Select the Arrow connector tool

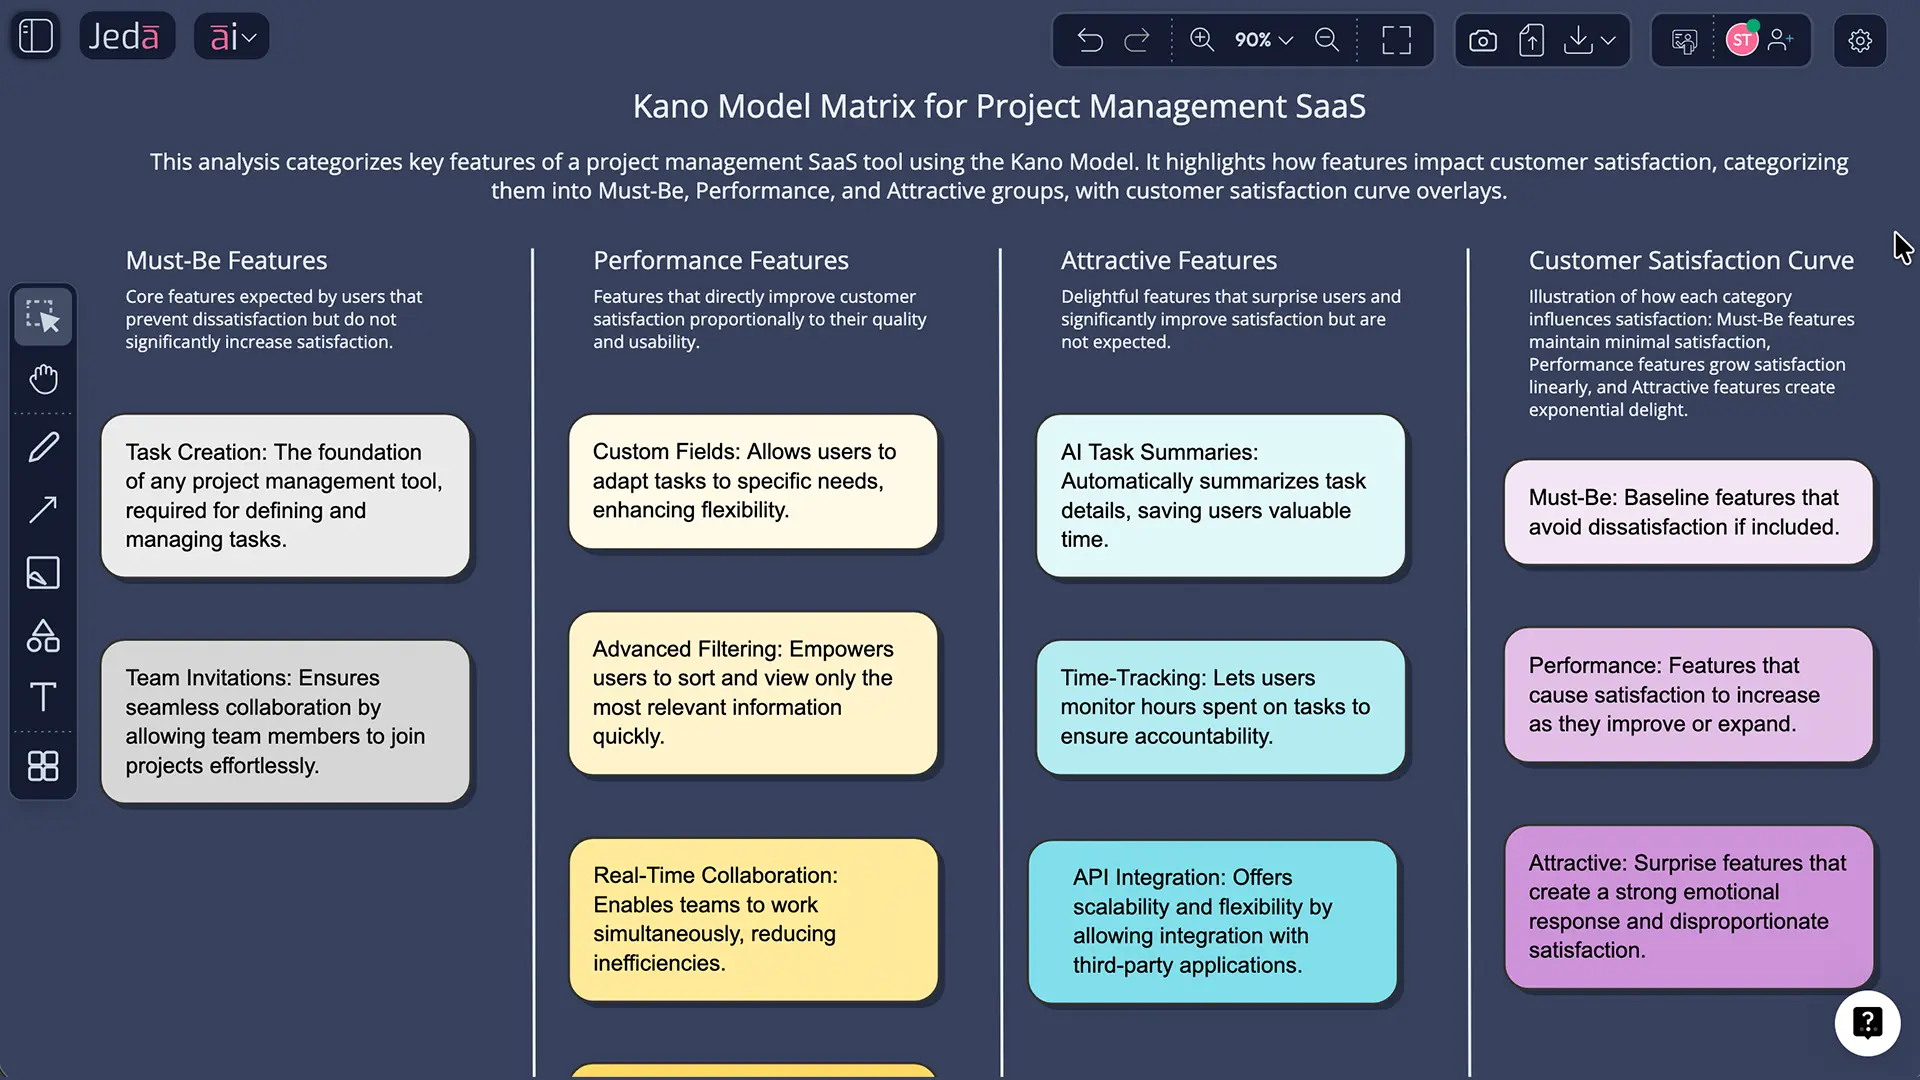click(43, 510)
